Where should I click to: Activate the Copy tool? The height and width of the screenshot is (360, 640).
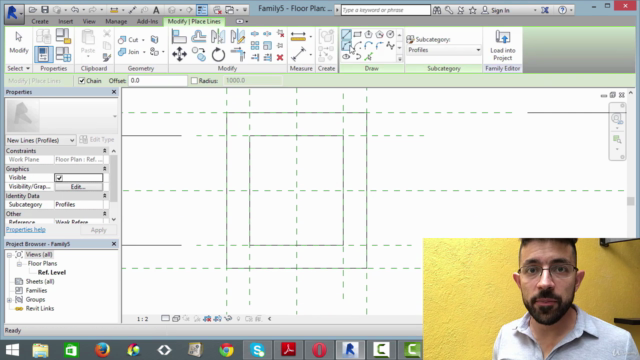pyautogui.click(x=199, y=54)
